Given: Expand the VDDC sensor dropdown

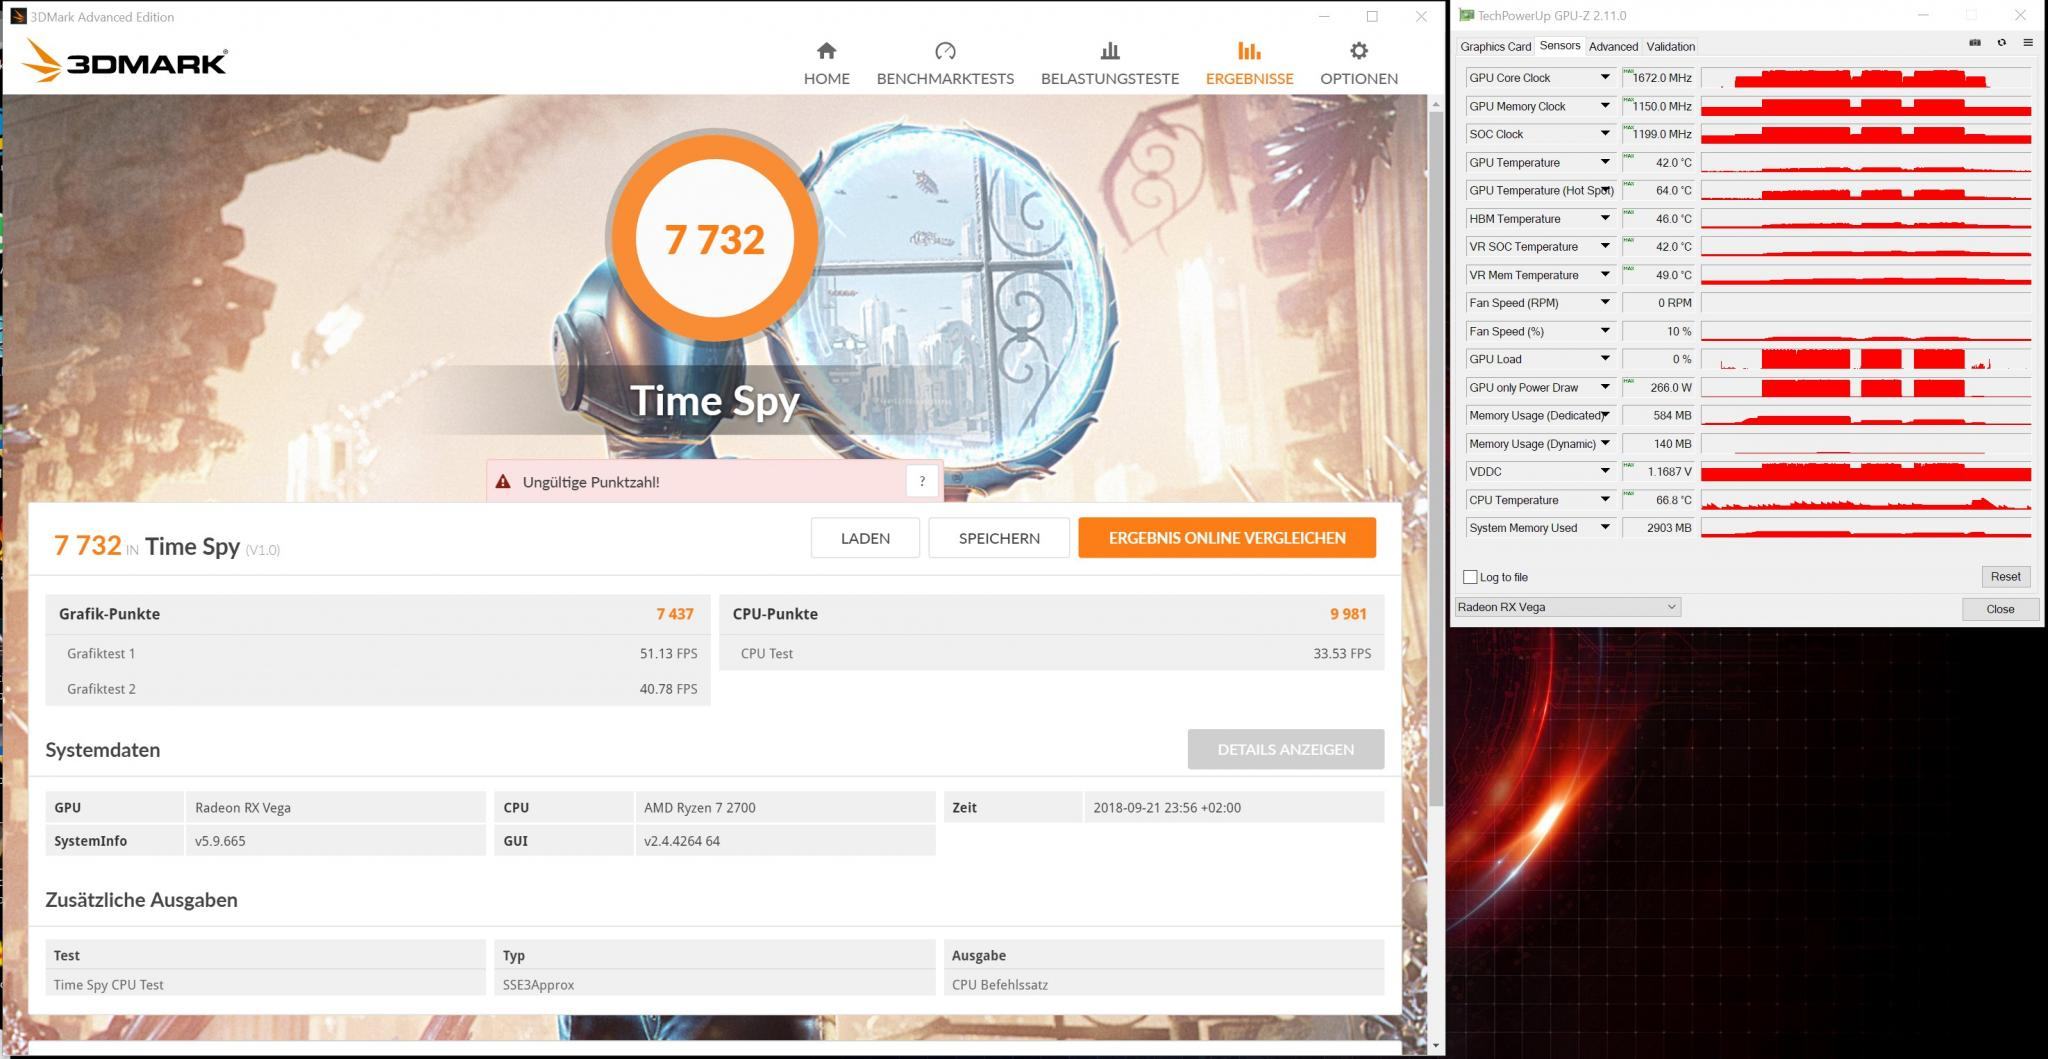Looking at the screenshot, I should point(1605,471).
